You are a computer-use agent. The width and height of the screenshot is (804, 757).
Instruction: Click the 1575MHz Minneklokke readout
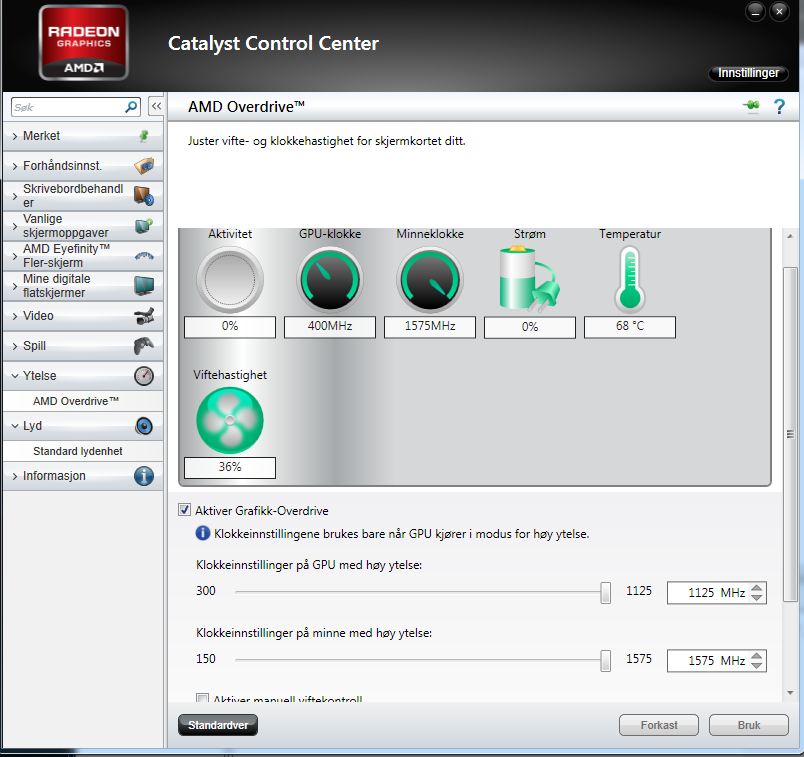pos(430,327)
